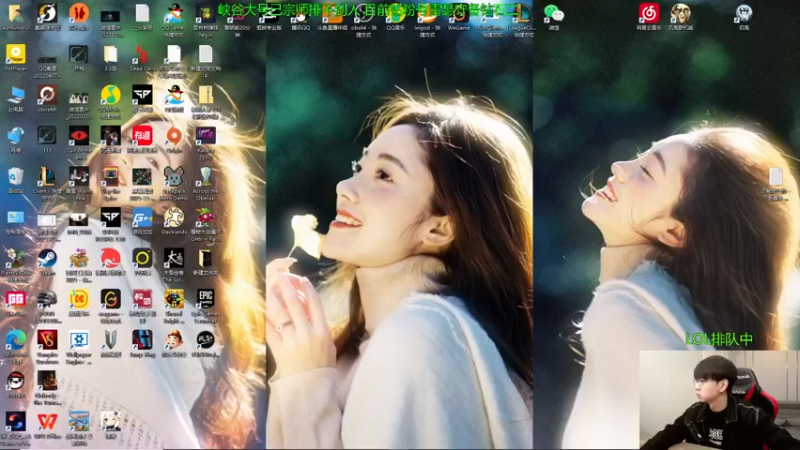Open the Steam shortcut
The height and width of the screenshot is (450, 800).
pos(47,259)
